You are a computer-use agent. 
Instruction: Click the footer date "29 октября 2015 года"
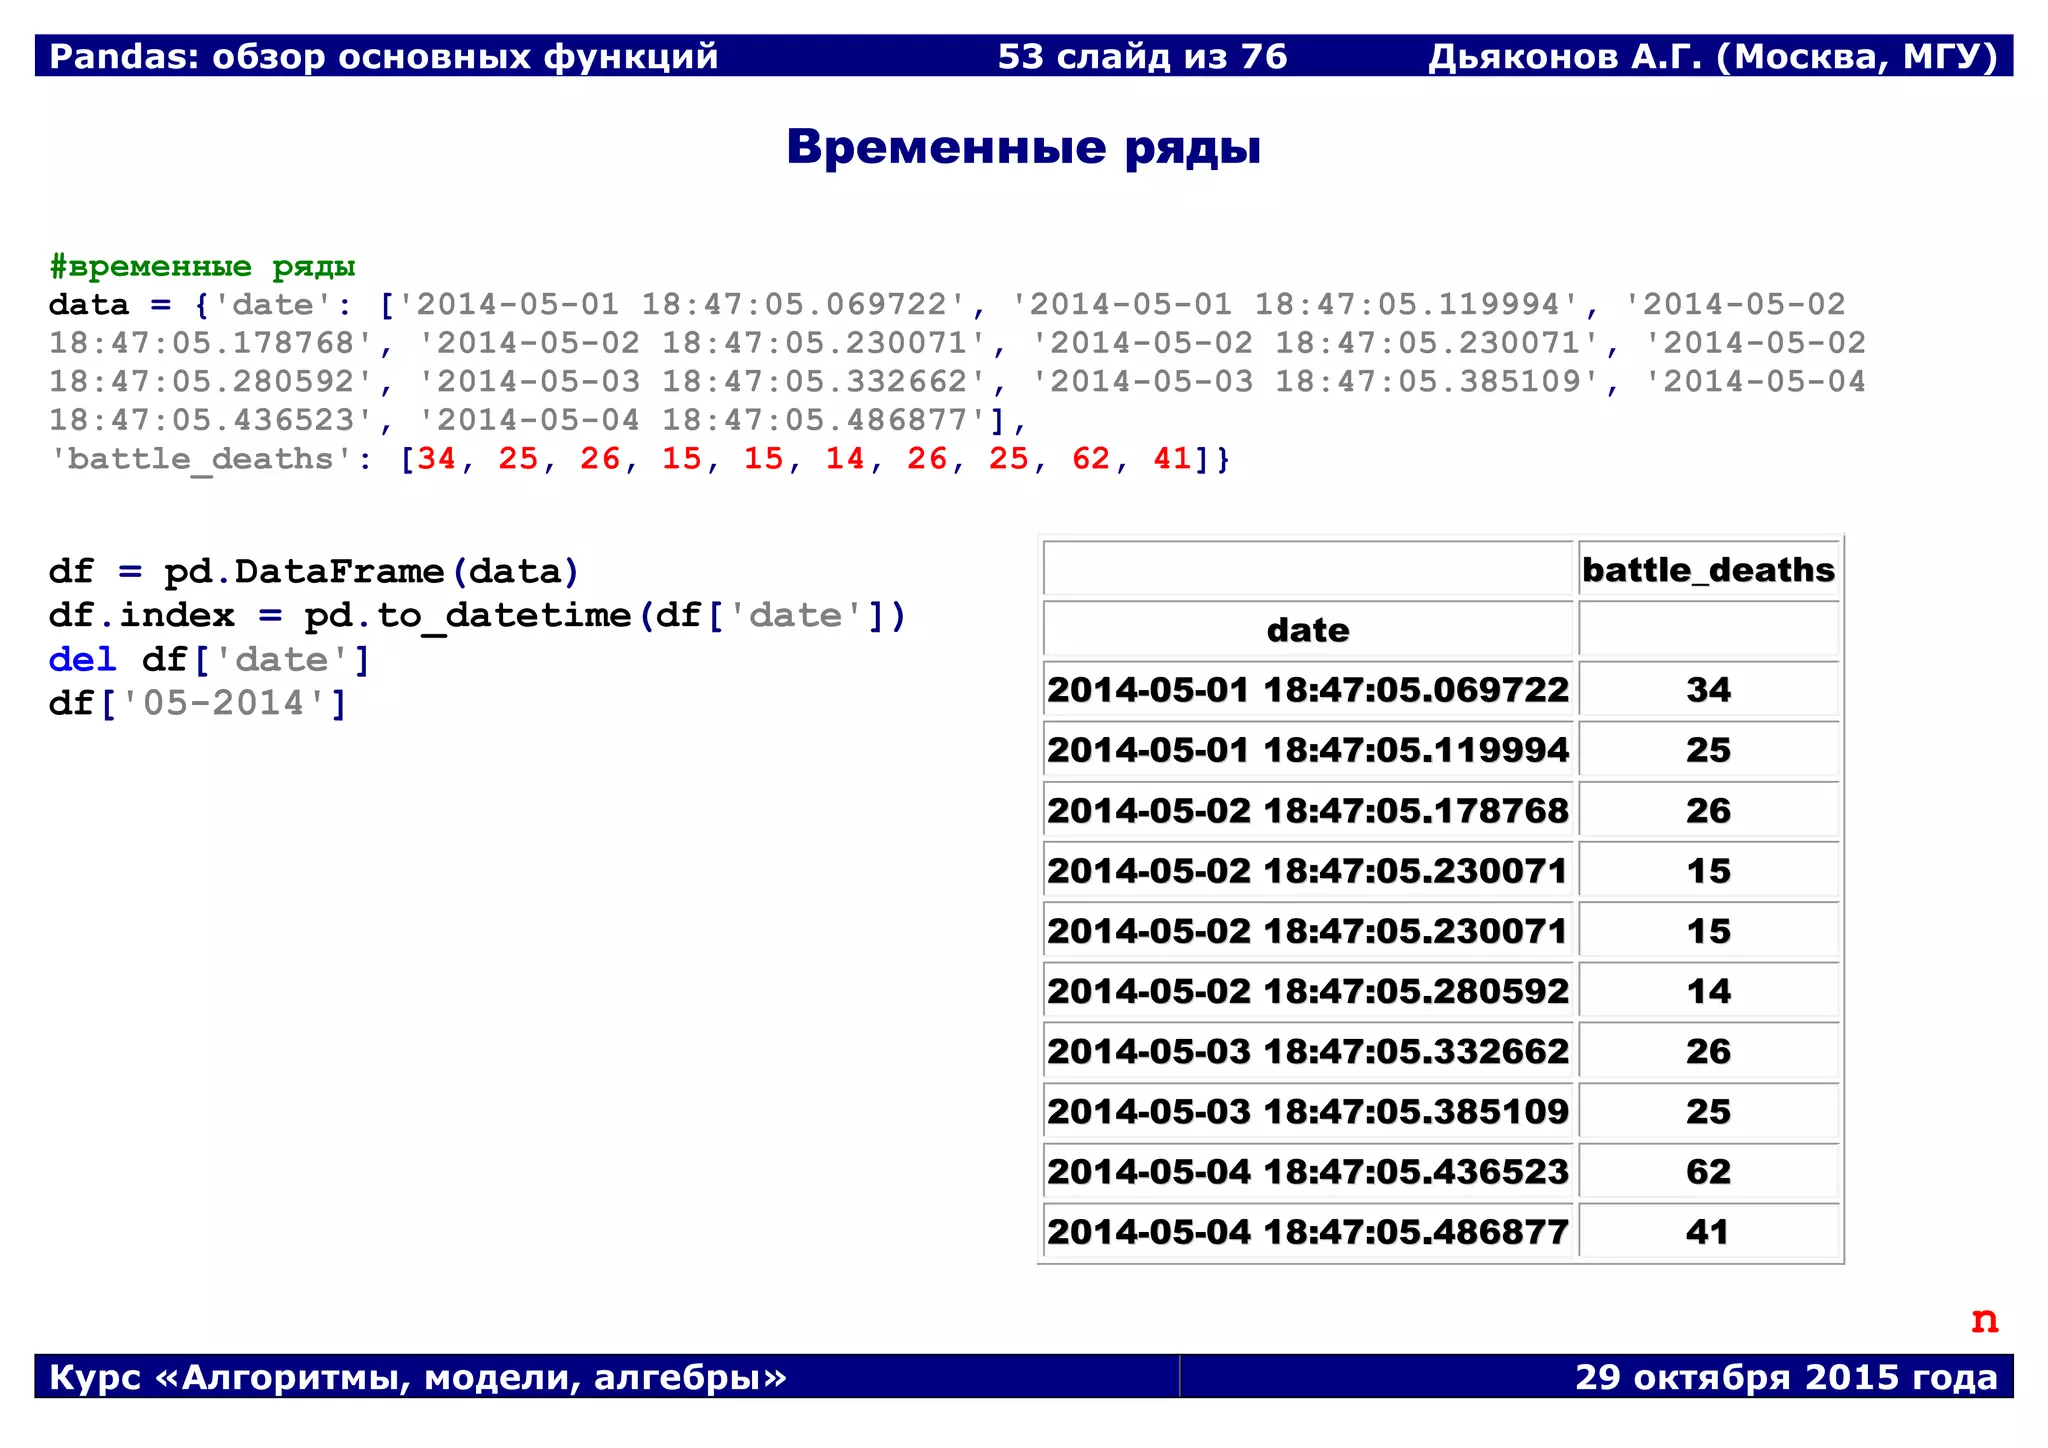click(1787, 1378)
